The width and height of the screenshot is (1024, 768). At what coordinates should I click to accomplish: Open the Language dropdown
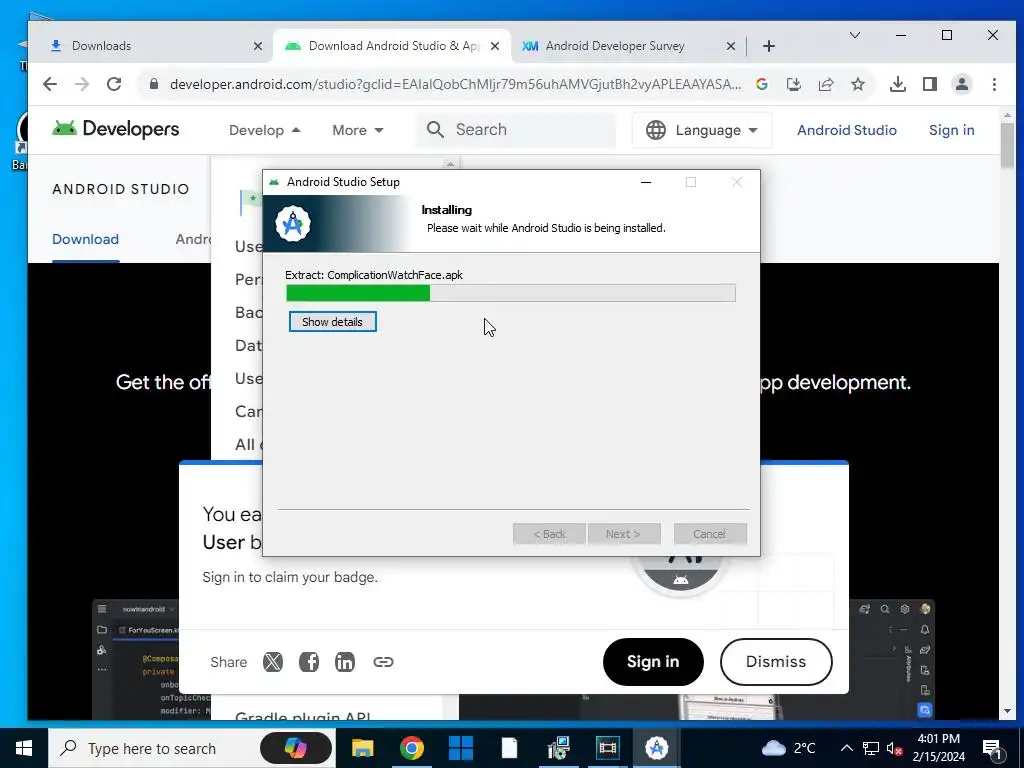pos(702,130)
